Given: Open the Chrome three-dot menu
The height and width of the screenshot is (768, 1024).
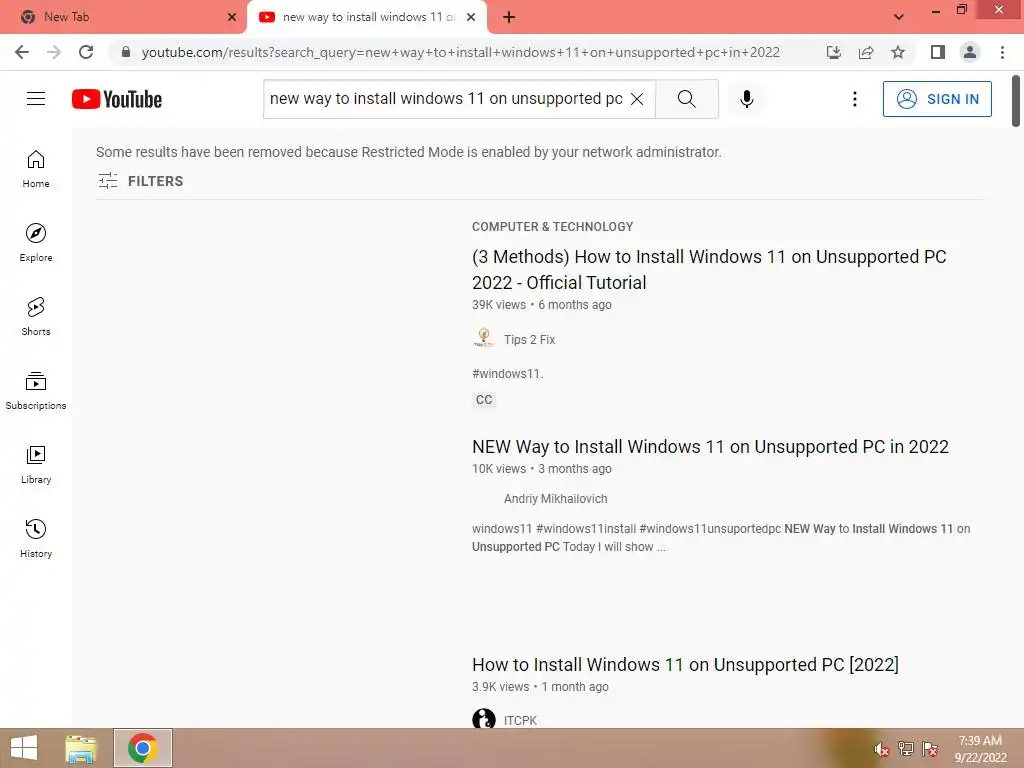Looking at the screenshot, I should [1002, 52].
